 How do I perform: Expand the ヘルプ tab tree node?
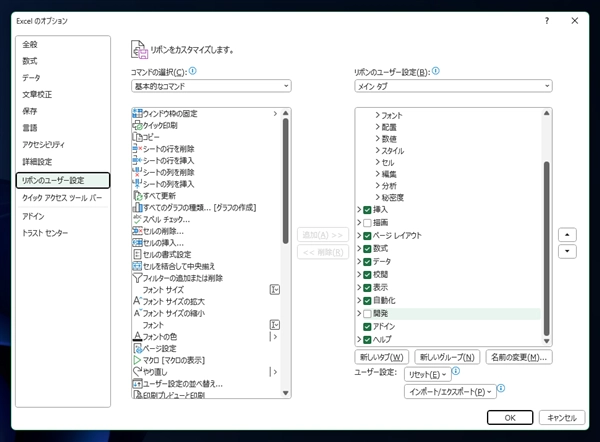(x=359, y=339)
